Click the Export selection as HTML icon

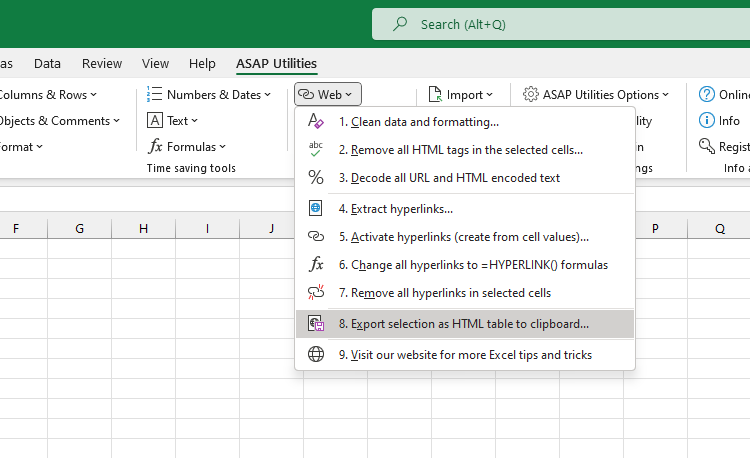(316, 324)
